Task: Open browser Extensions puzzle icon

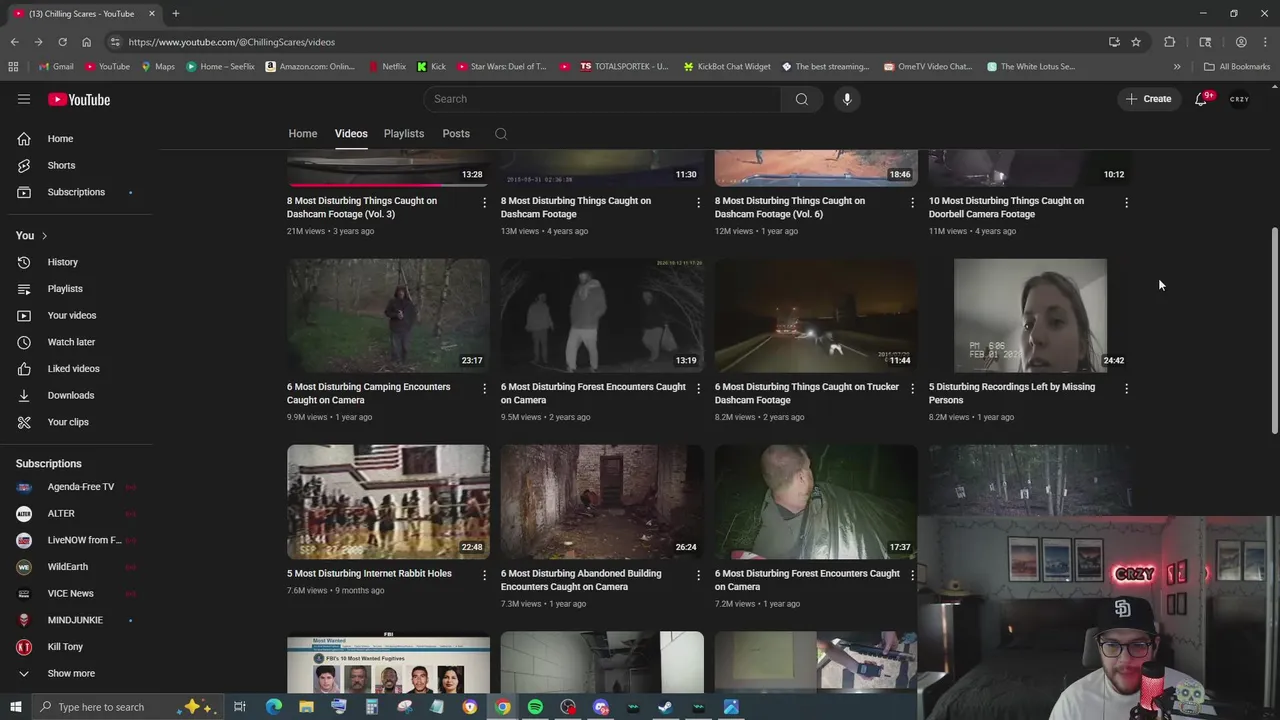Action: (1169, 42)
